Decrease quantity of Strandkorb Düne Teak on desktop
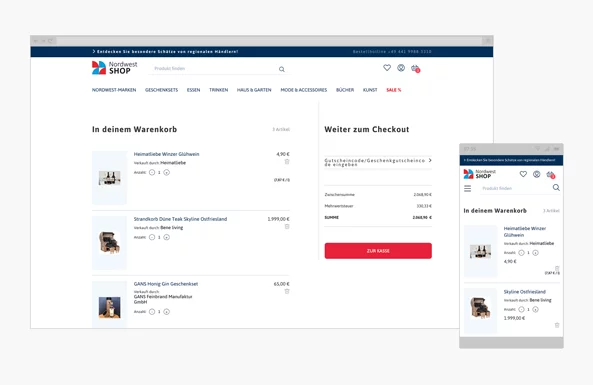The image size is (593, 385). 152,237
